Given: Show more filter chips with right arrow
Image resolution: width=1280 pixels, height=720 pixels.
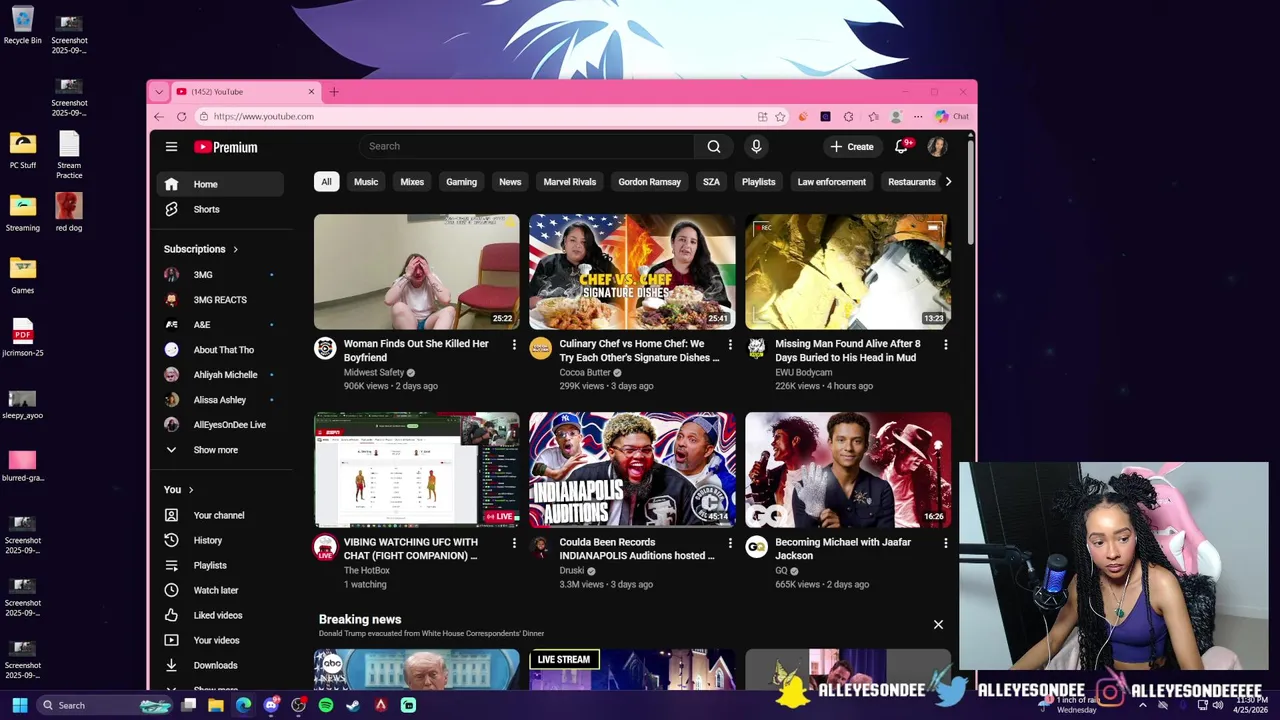Looking at the screenshot, I should click(948, 182).
